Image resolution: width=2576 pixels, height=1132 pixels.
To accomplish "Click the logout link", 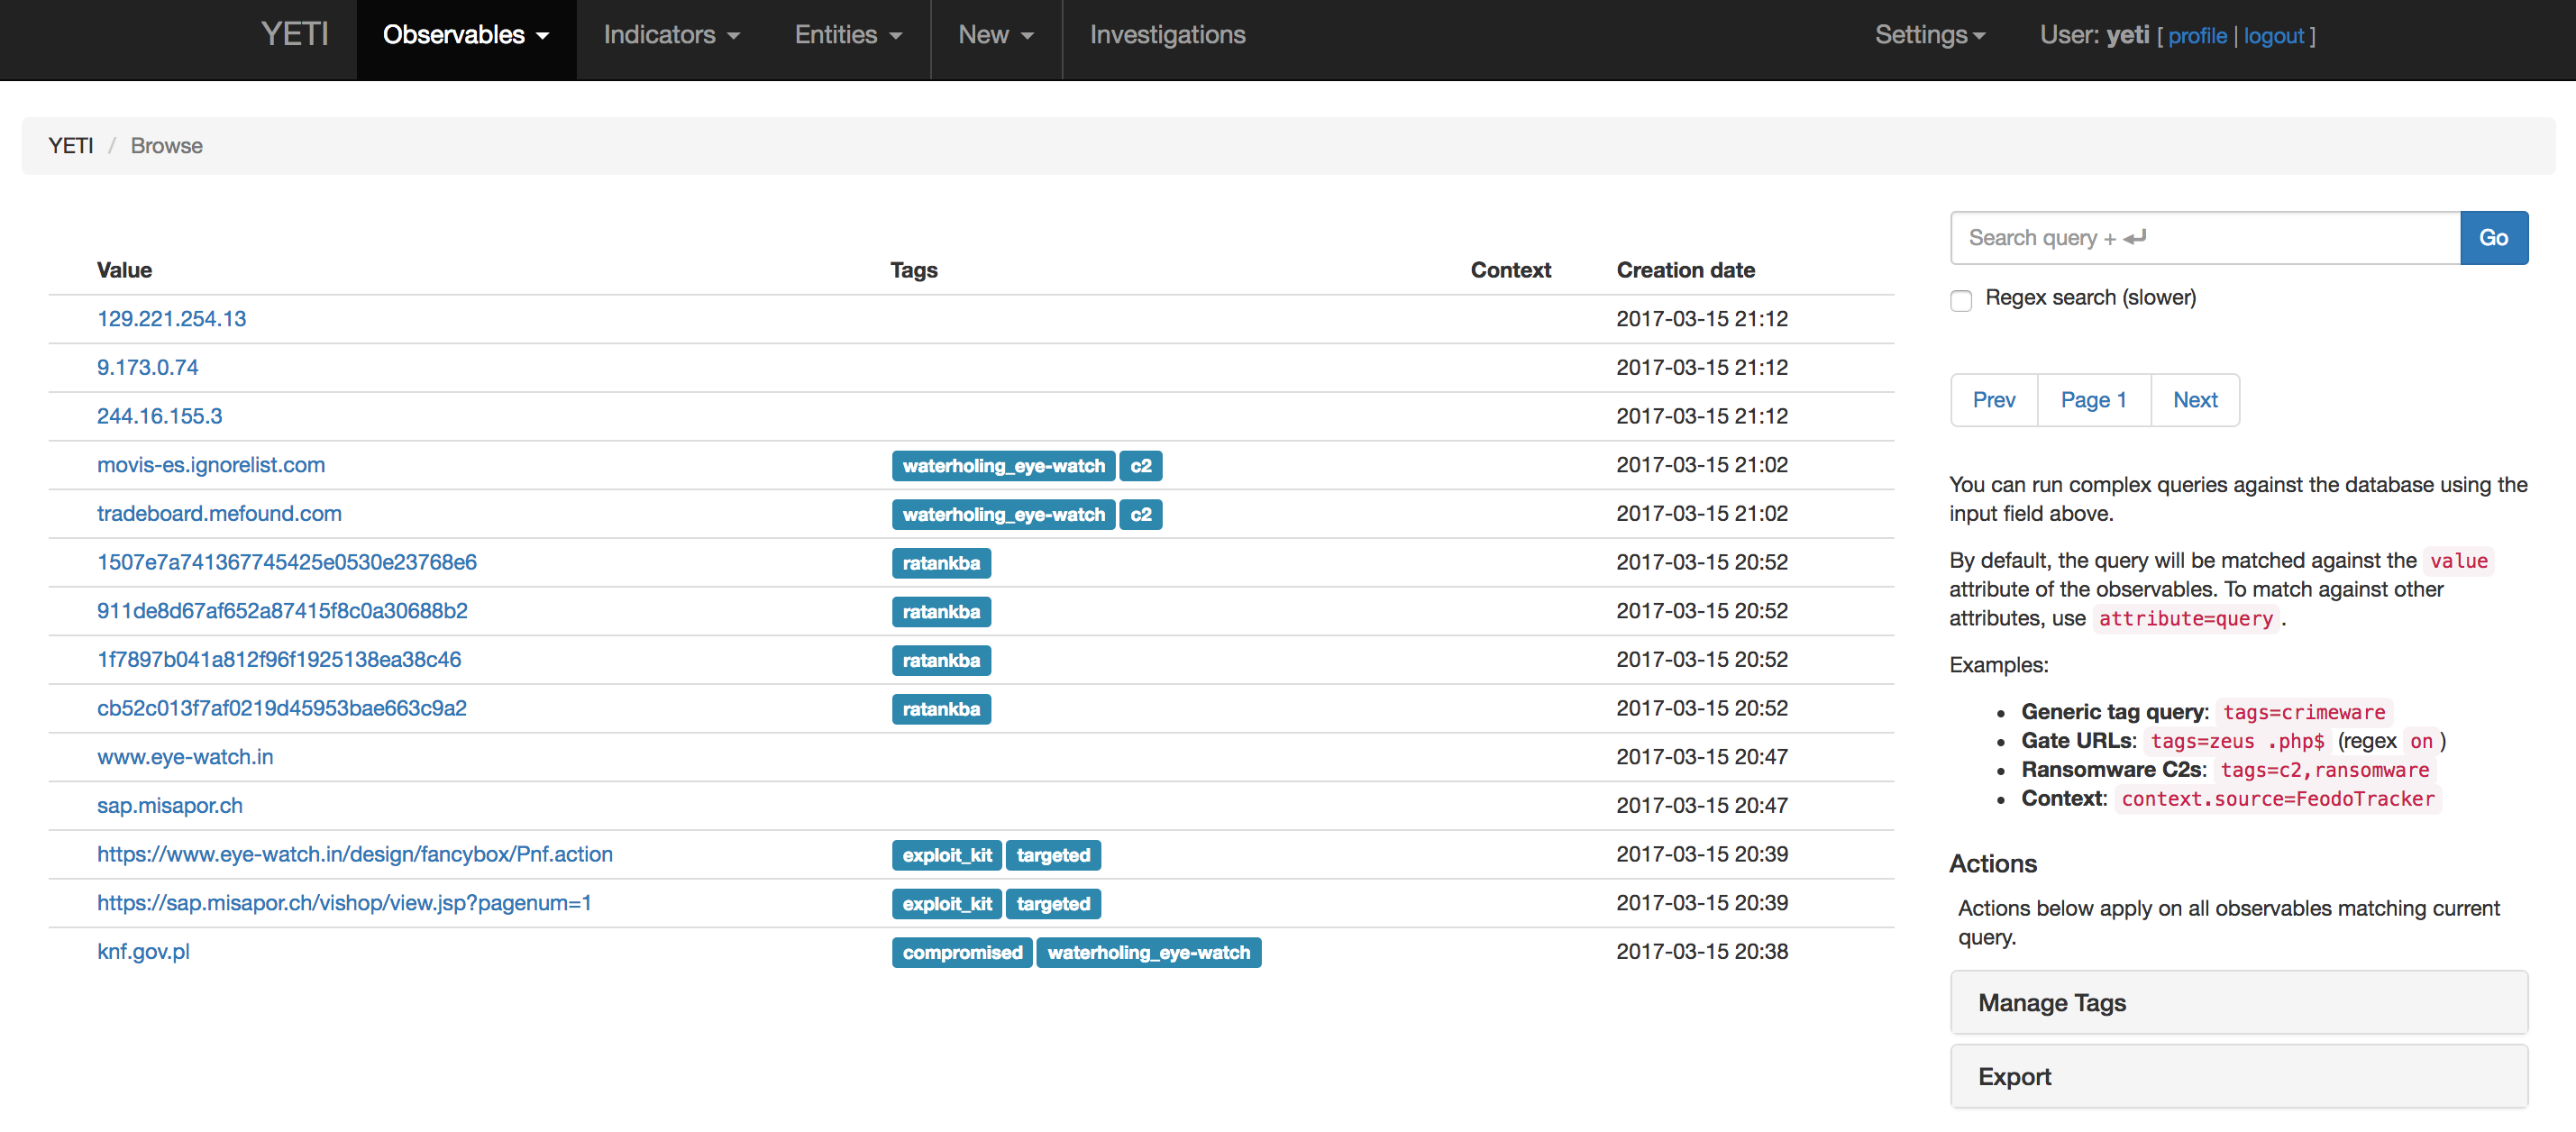I will [x=2273, y=36].
